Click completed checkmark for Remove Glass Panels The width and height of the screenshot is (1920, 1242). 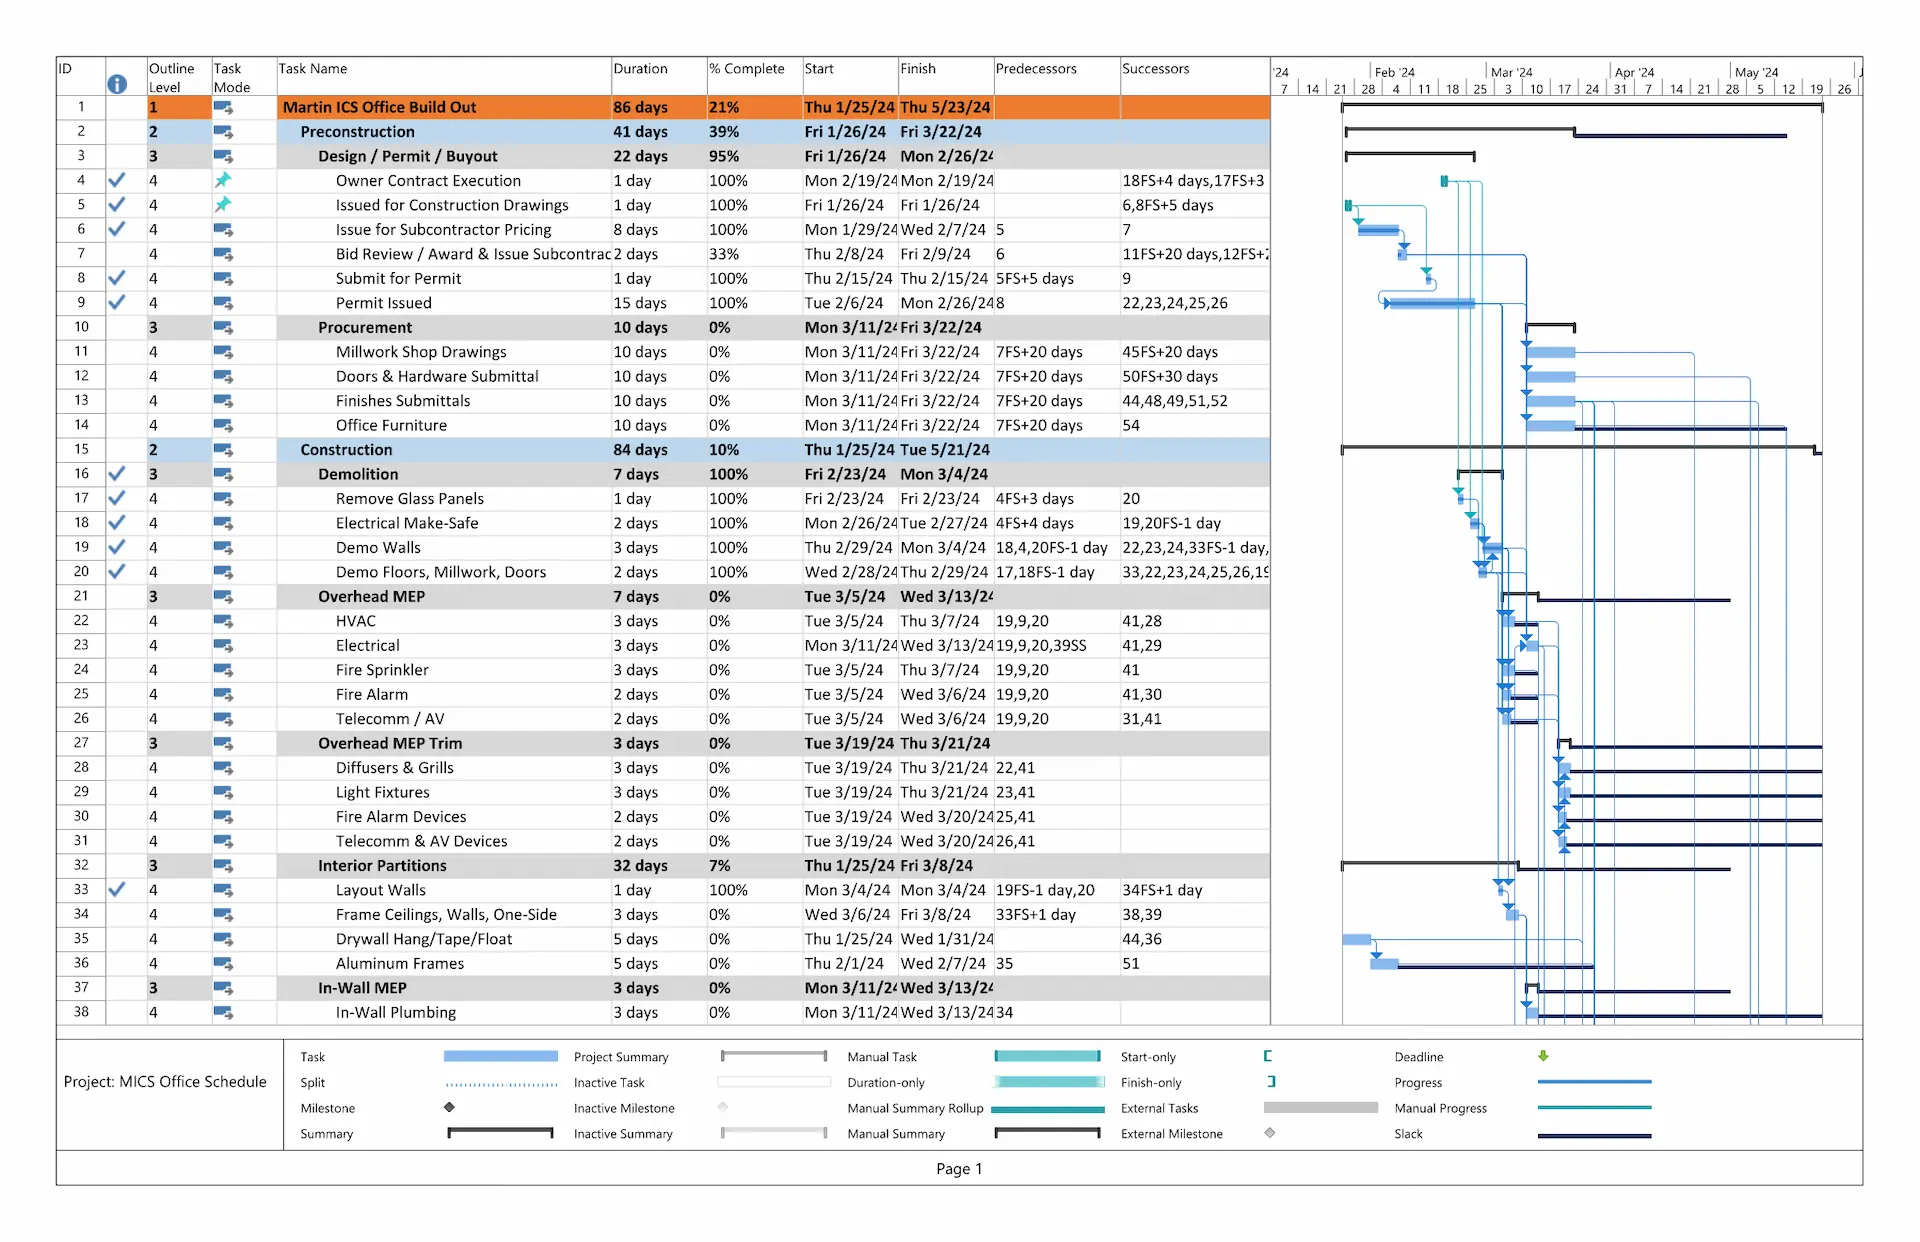[x=117, y=498]
